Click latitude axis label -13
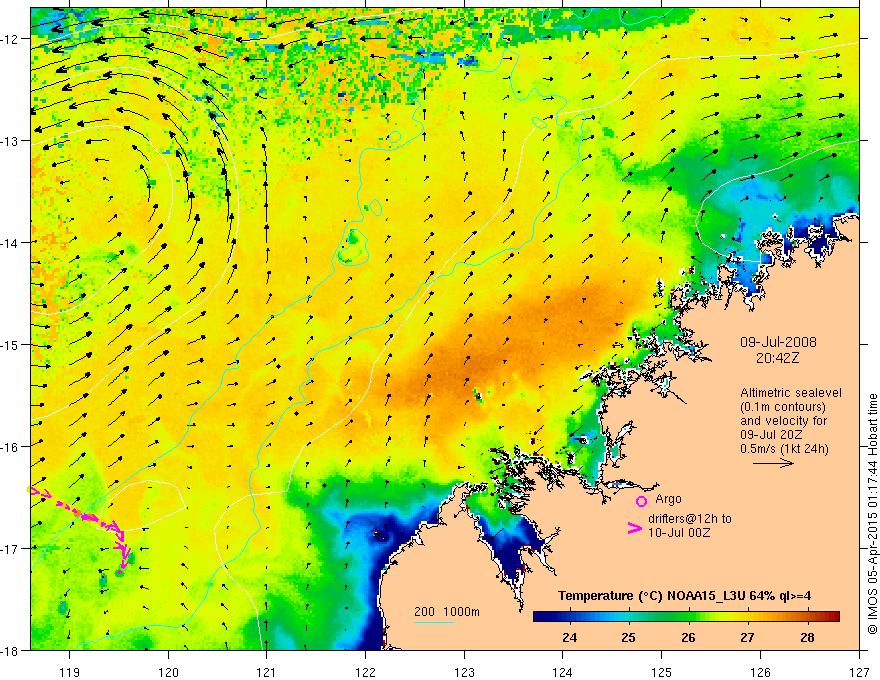 (x=12, y=141)
